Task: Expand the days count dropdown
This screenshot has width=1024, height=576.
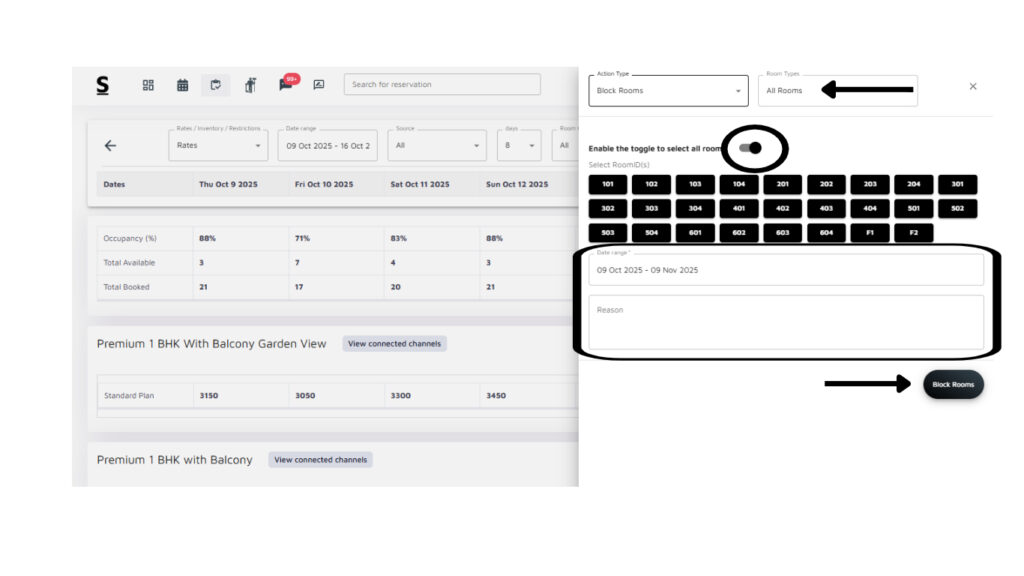Action: pyautogui.click(x=518, y=146)
